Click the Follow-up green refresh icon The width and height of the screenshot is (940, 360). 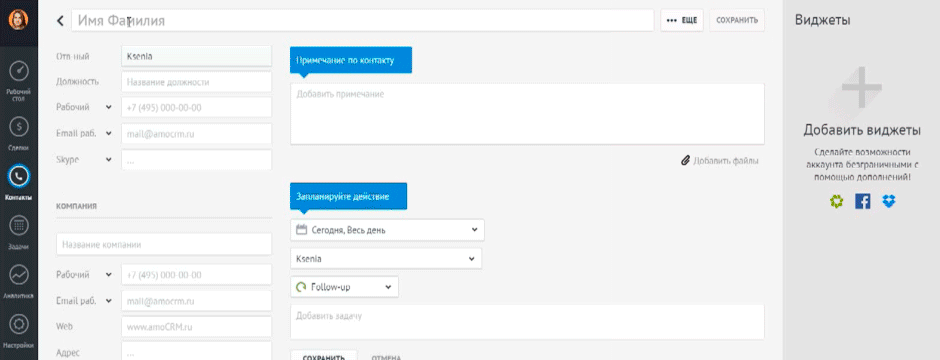(x=301, y=288)
